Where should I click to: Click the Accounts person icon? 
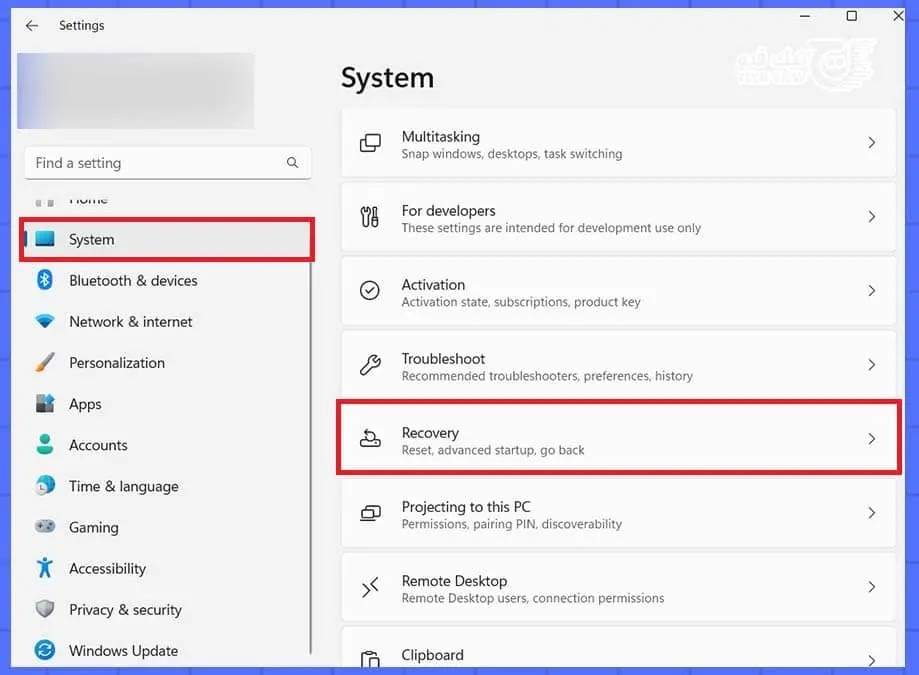pyautogui.click(x=45, y=444)
